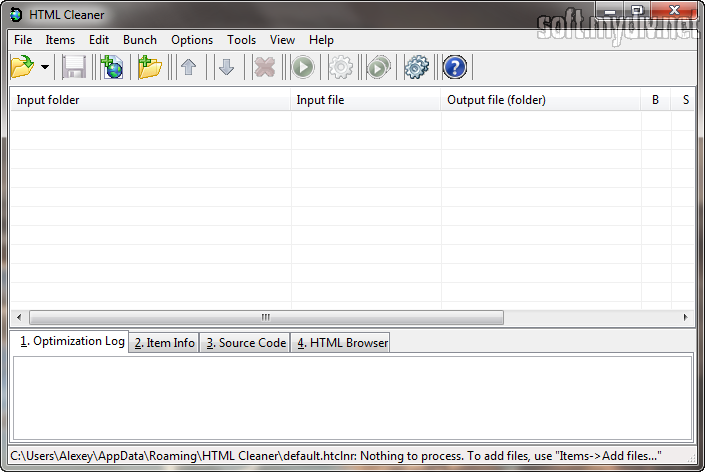Click the save floppy disk icon
The height and width of the screenshot is (472, 705).
[74, 68]
